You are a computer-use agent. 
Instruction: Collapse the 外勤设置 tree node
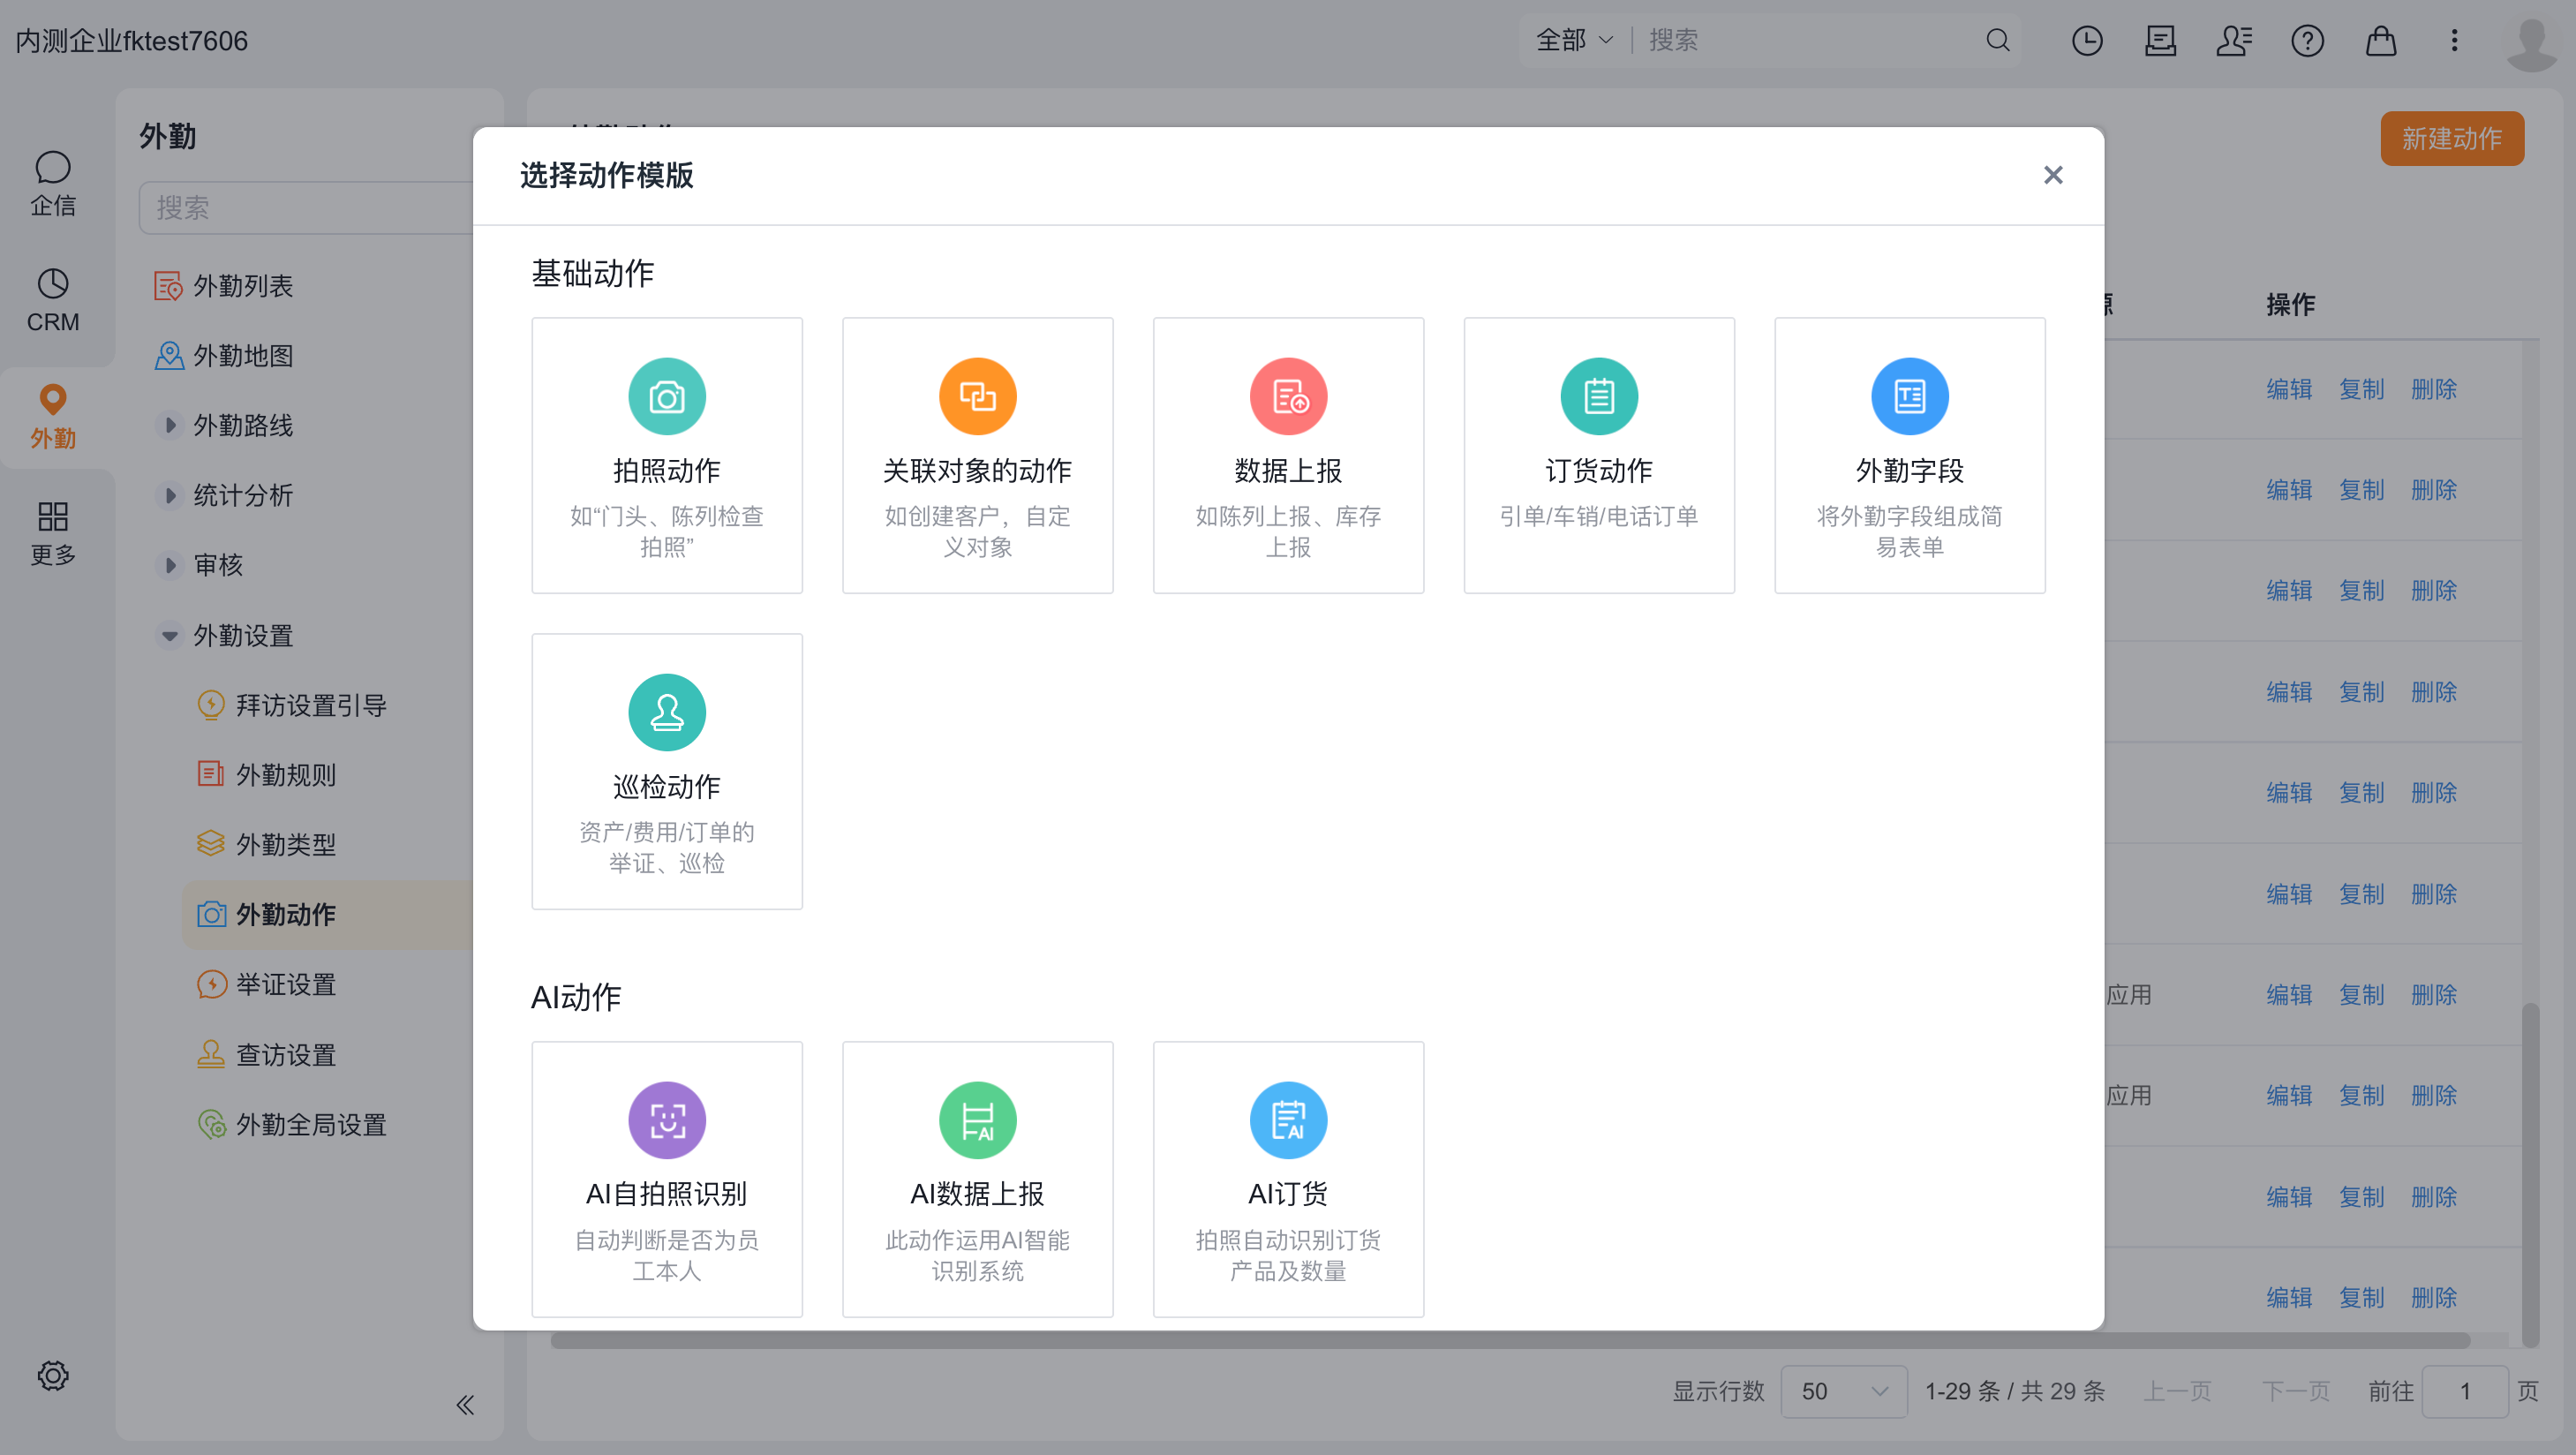click(x=170, y=635)
